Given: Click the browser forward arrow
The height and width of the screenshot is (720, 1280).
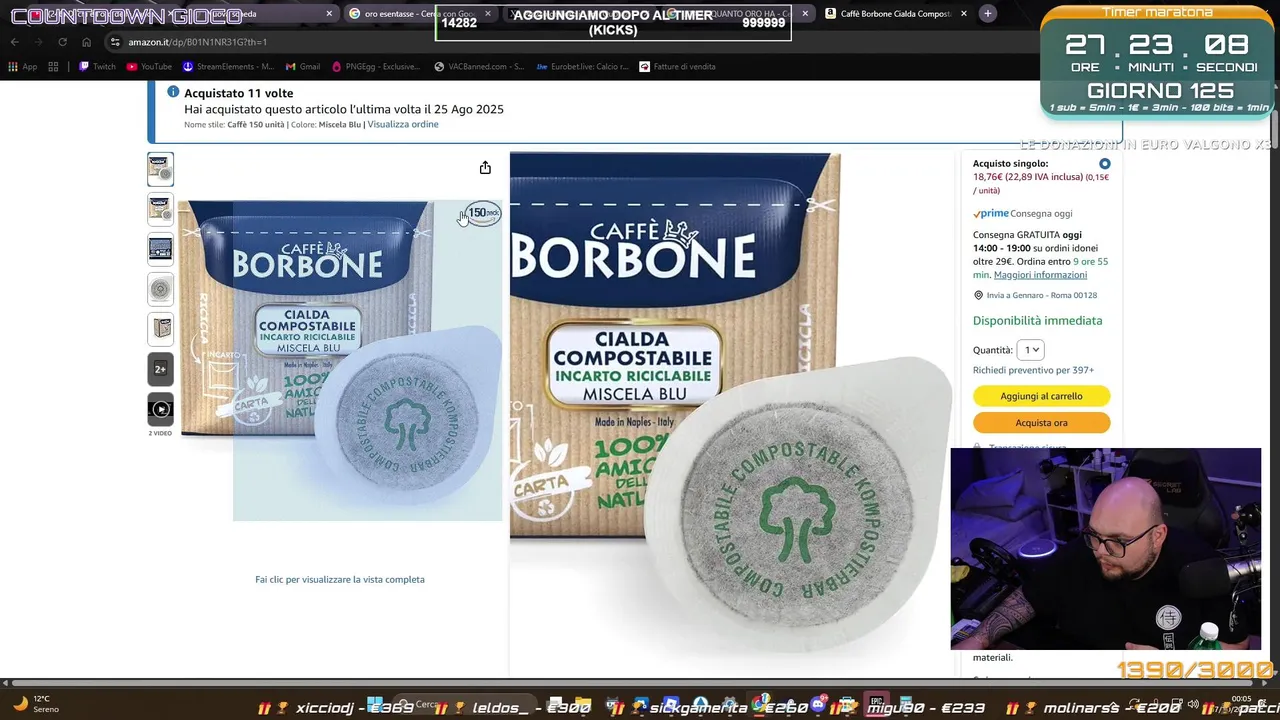Looking at the screenshot, I should (38, 42).
